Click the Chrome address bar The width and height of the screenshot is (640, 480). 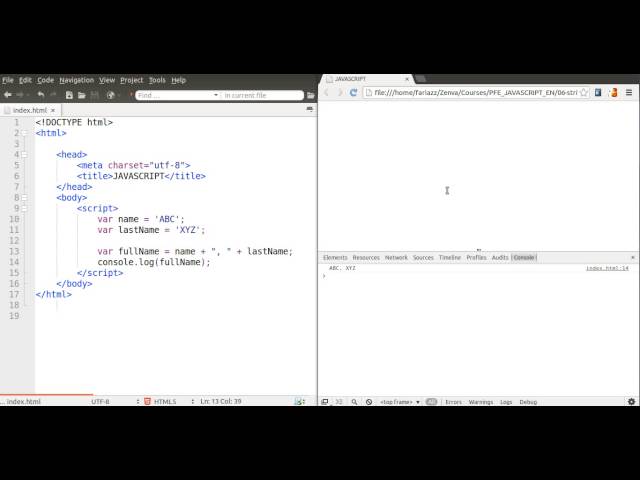click(x=476, y=93)
